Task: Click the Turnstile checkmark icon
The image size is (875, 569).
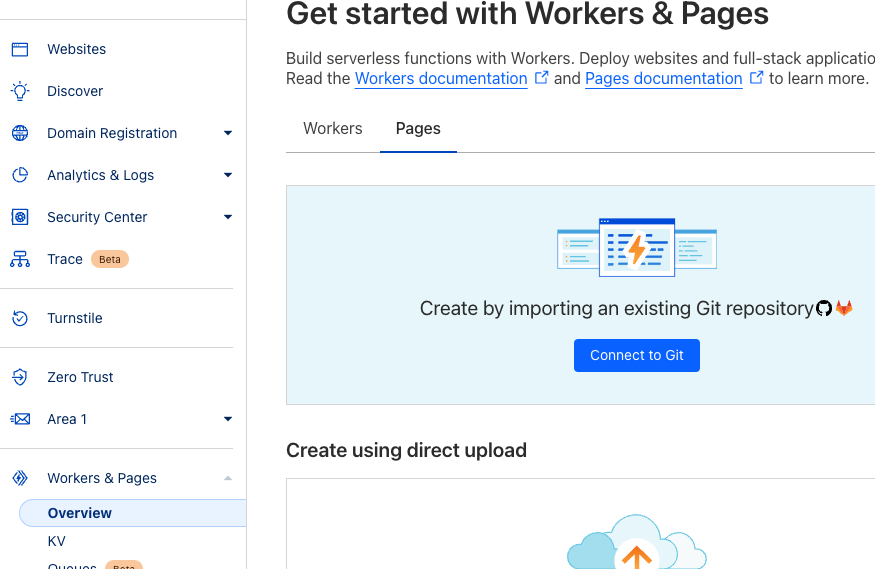Action: click(20, 318)
